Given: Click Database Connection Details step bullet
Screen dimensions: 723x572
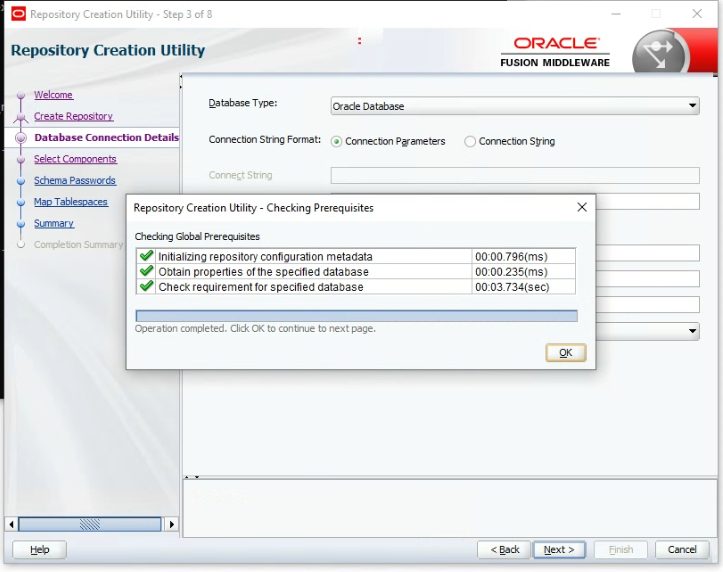Looking at the screenshot, I should click(x=21, y=138).
